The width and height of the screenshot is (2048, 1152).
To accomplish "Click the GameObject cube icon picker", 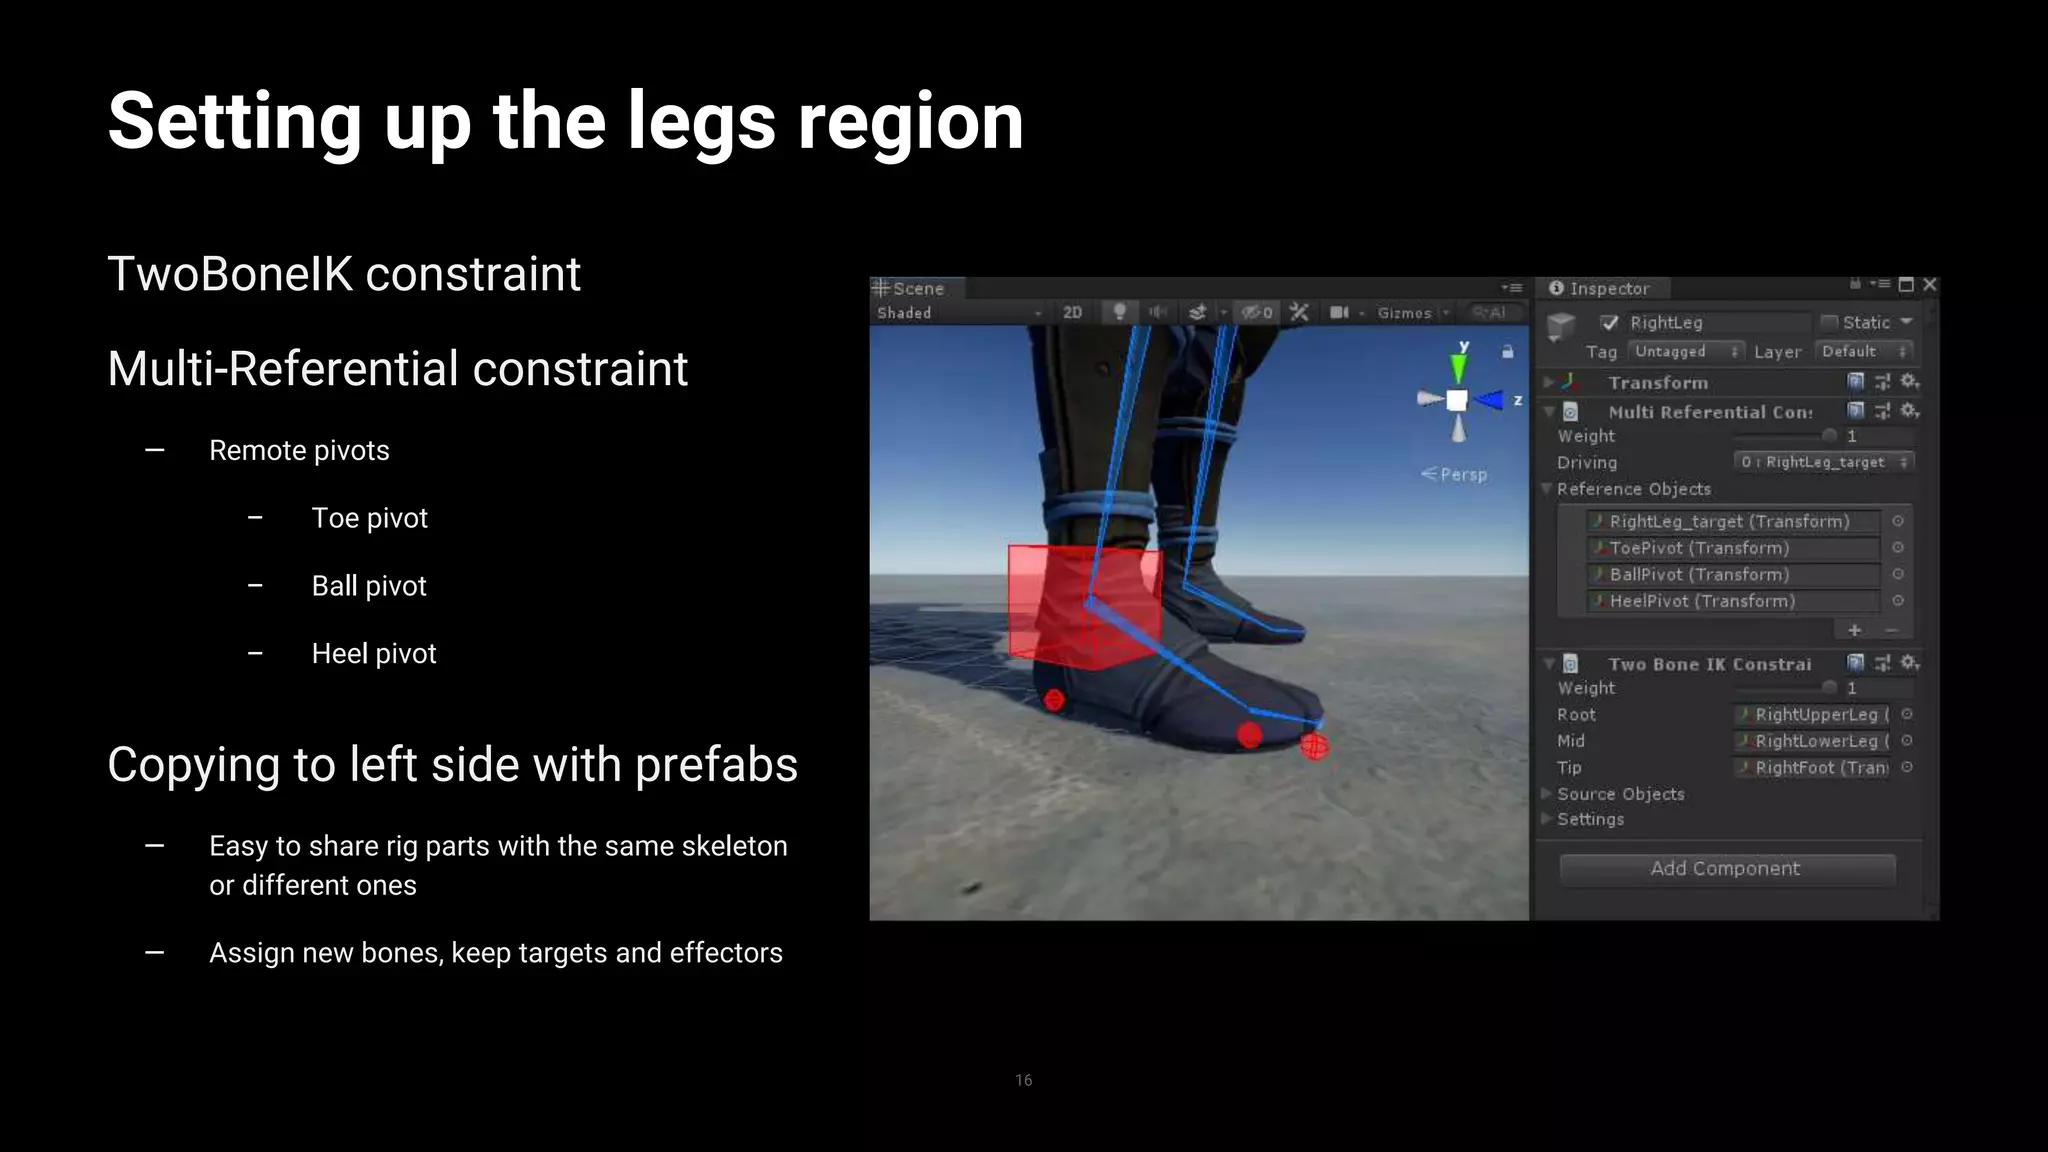I will 1561,325.
